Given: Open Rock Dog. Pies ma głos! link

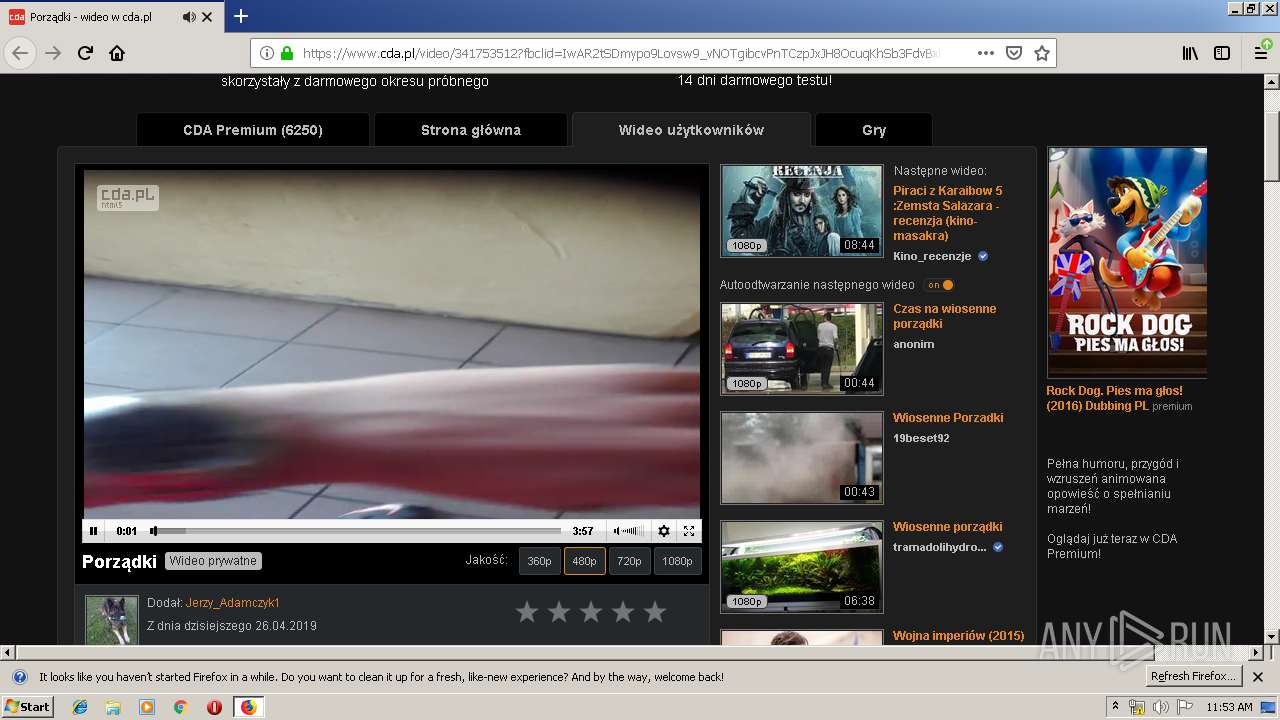Looking at the screenshot, I should click(x=1114, y=398).
